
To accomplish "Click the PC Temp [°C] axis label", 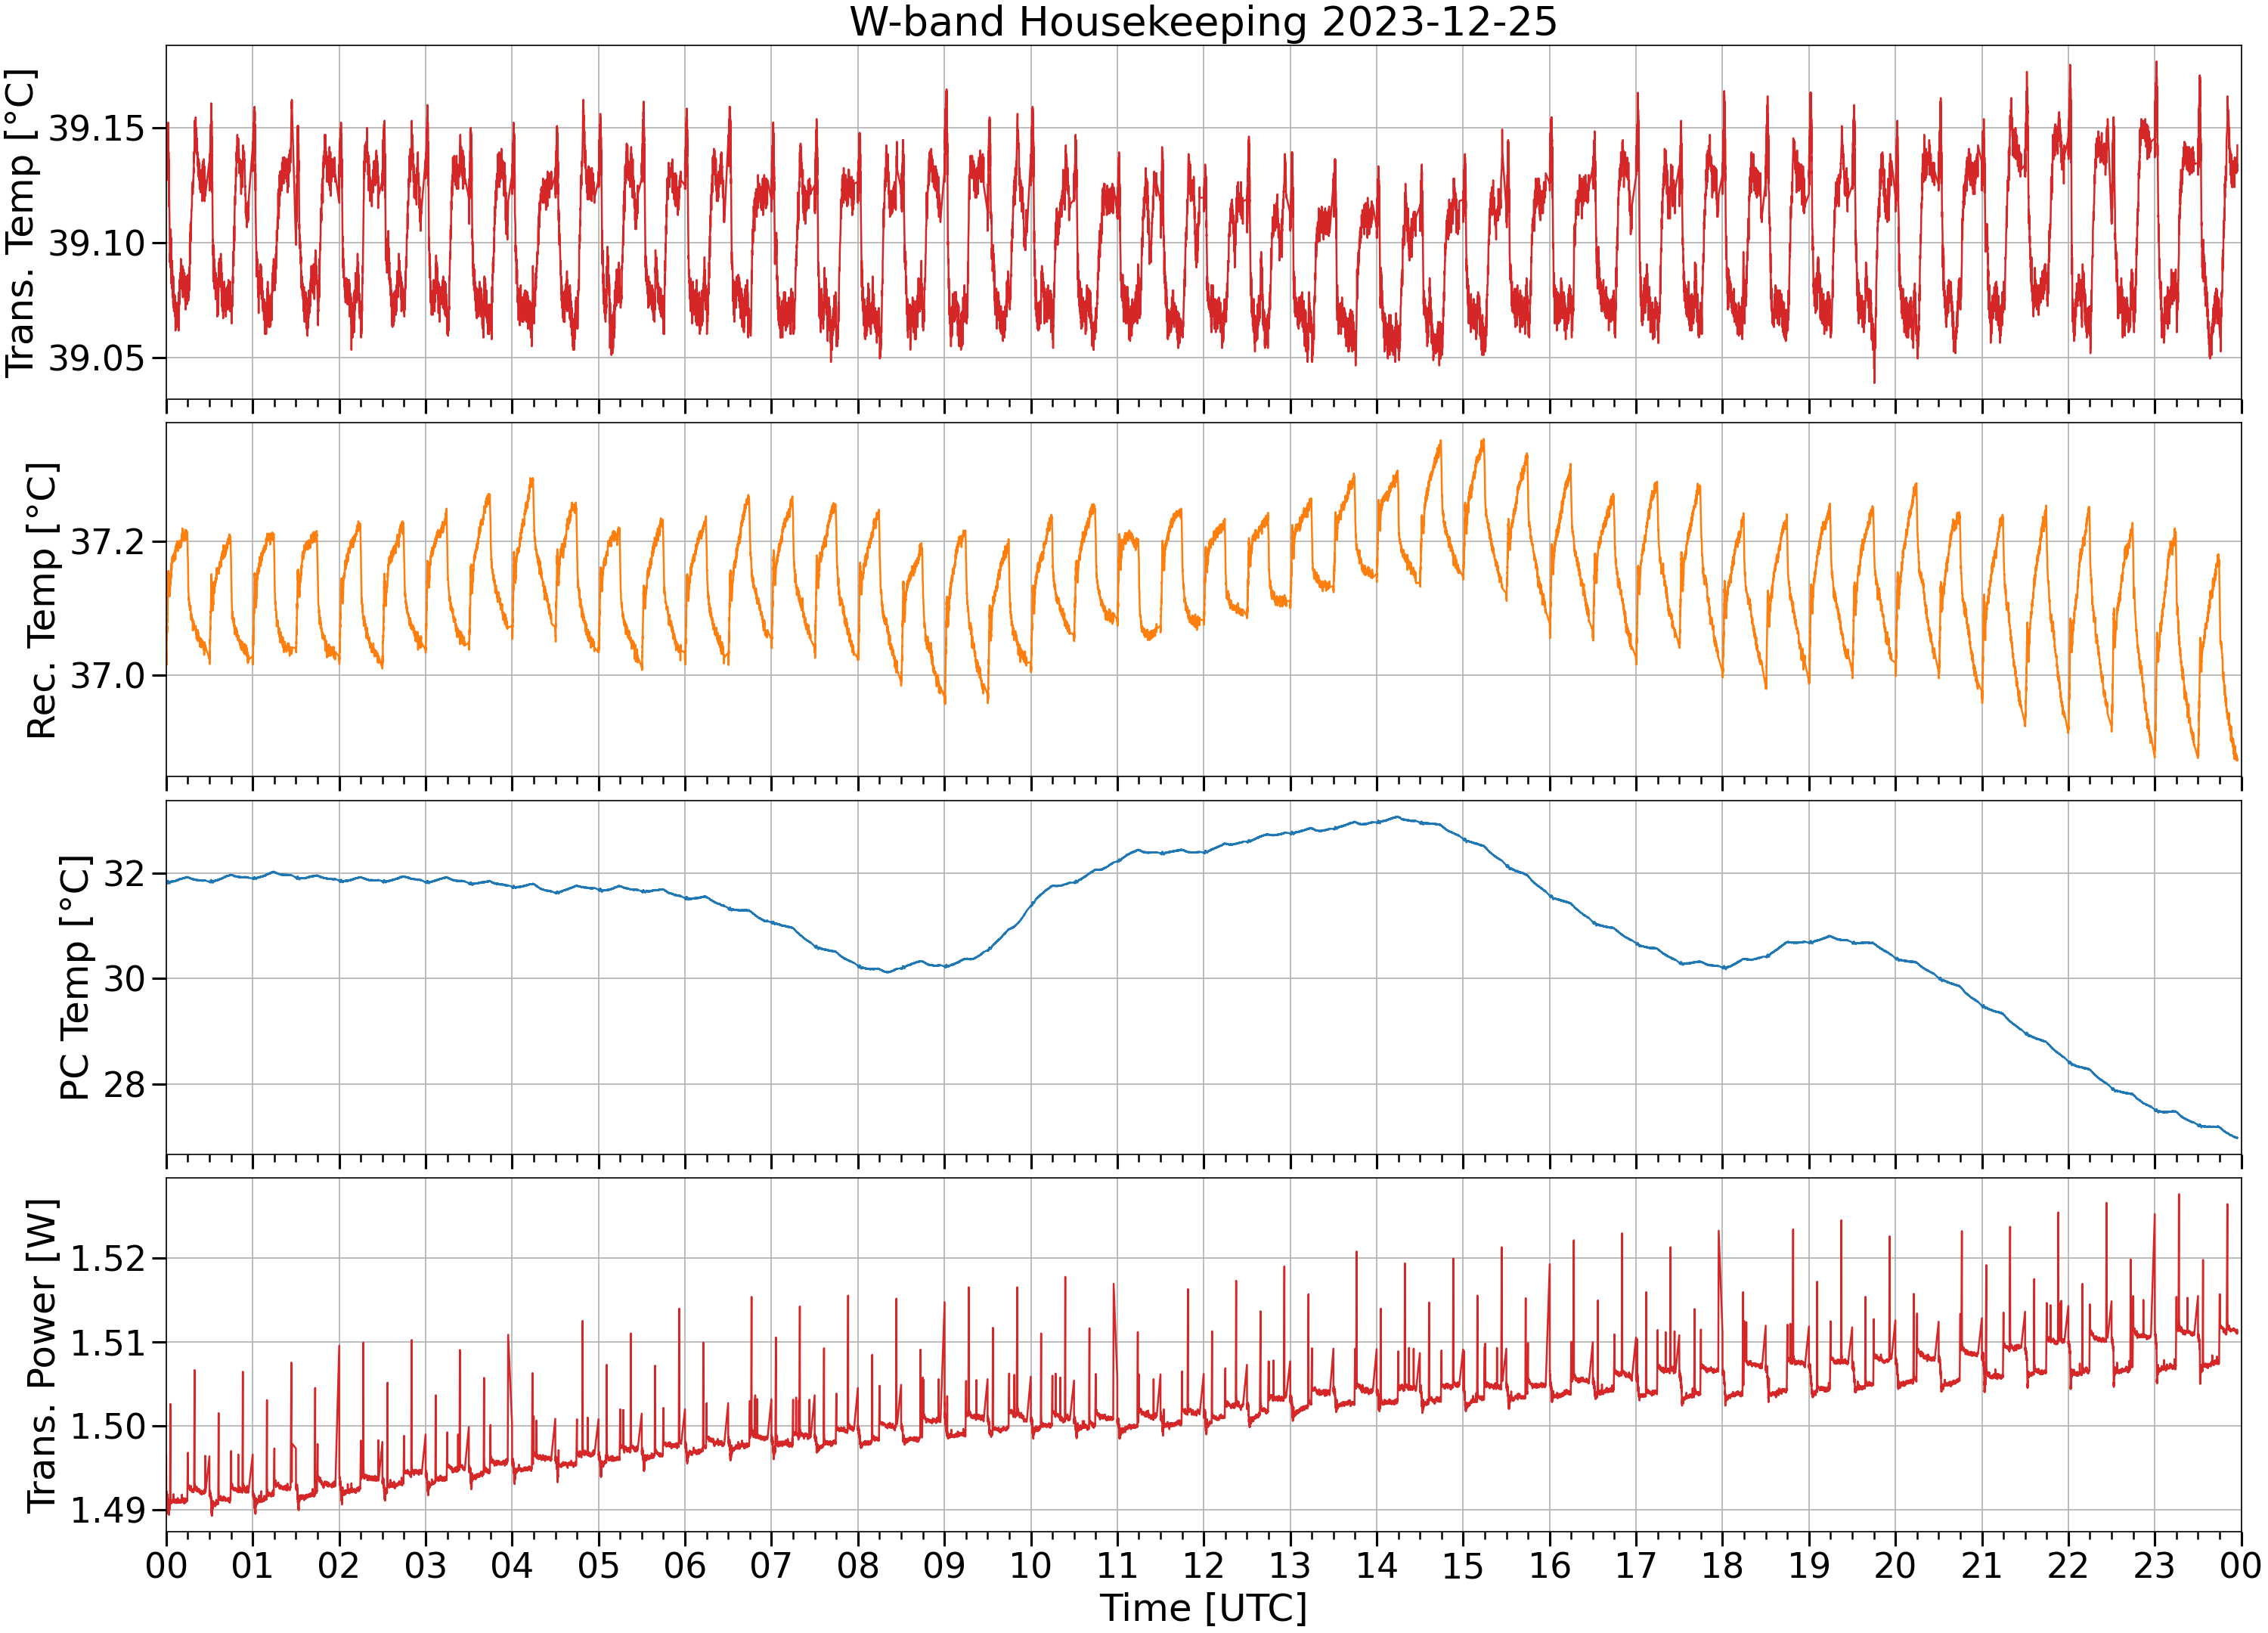I will [x=75, y=977].
